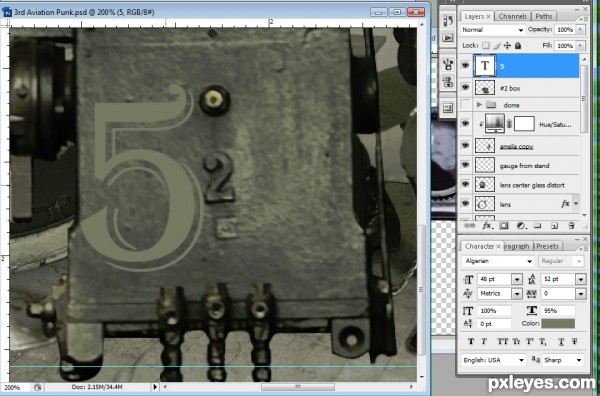Switch to the Paragraph tab
600x396 pixels.
tap(517, 246)
